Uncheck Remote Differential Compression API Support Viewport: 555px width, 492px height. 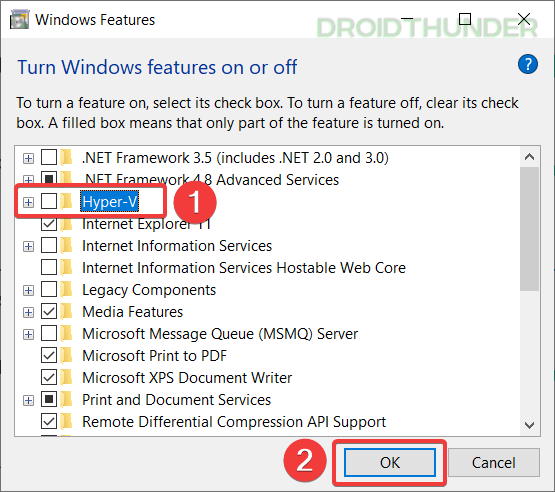pyautogui.click(x=49, y=422)
